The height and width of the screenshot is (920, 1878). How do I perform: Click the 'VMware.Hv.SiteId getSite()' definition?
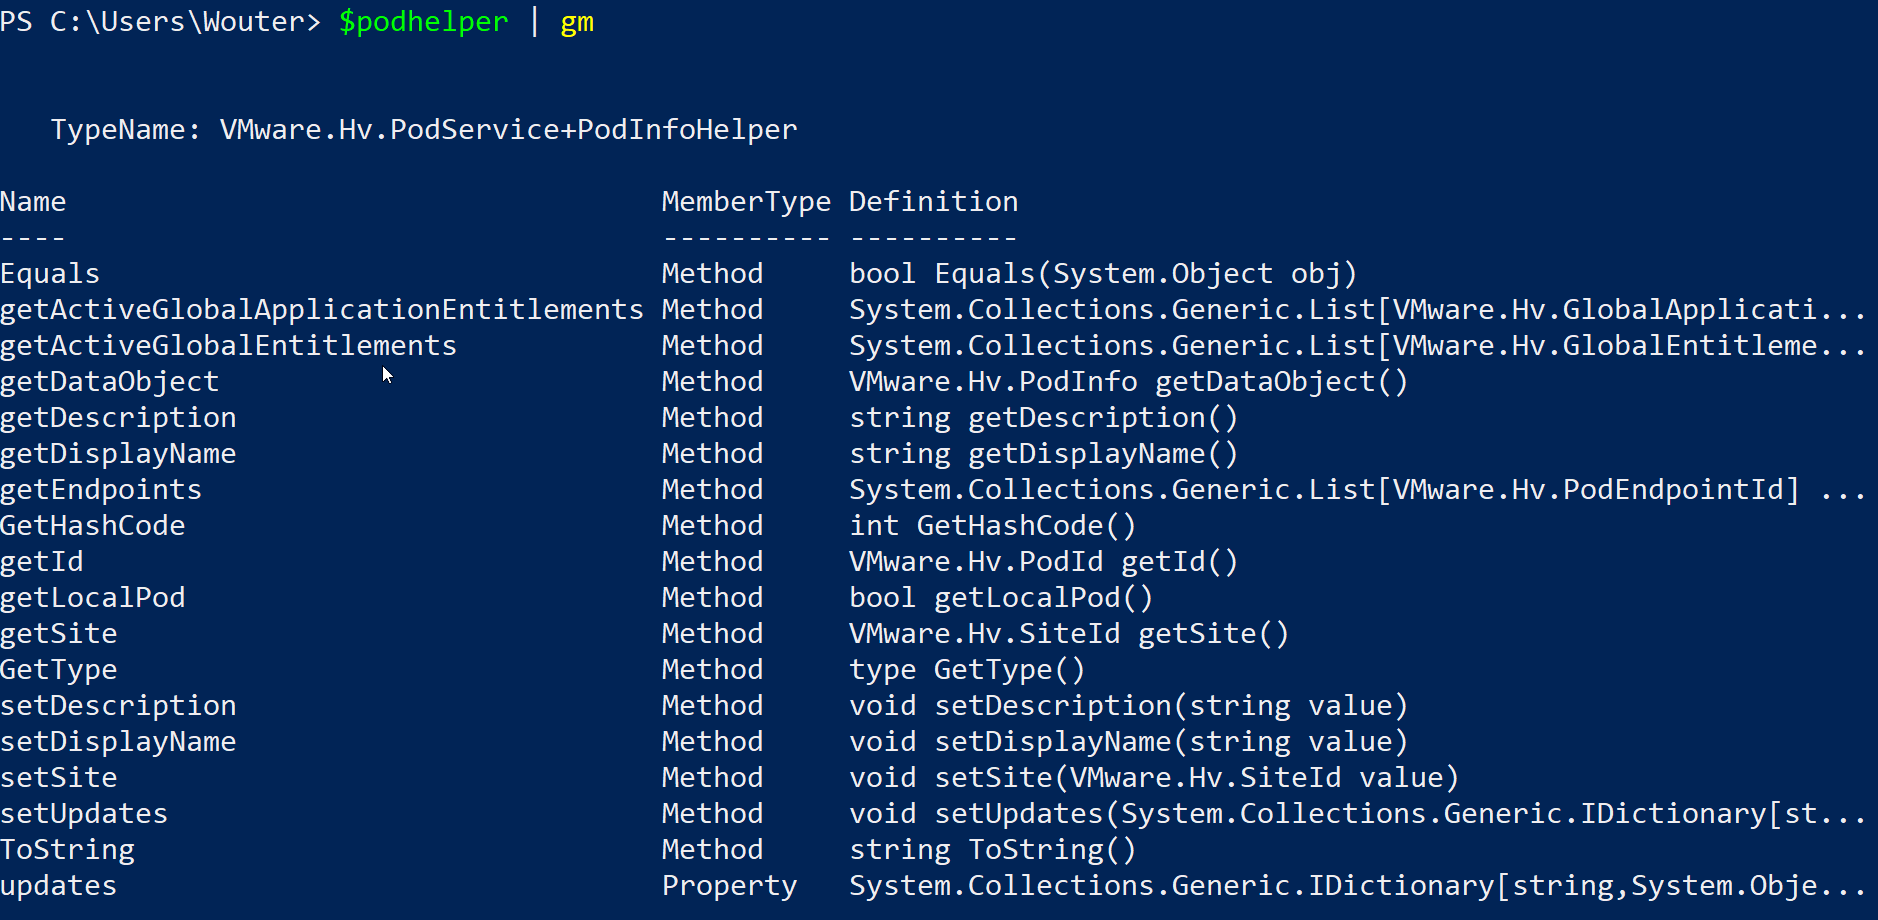[1069, 634]
